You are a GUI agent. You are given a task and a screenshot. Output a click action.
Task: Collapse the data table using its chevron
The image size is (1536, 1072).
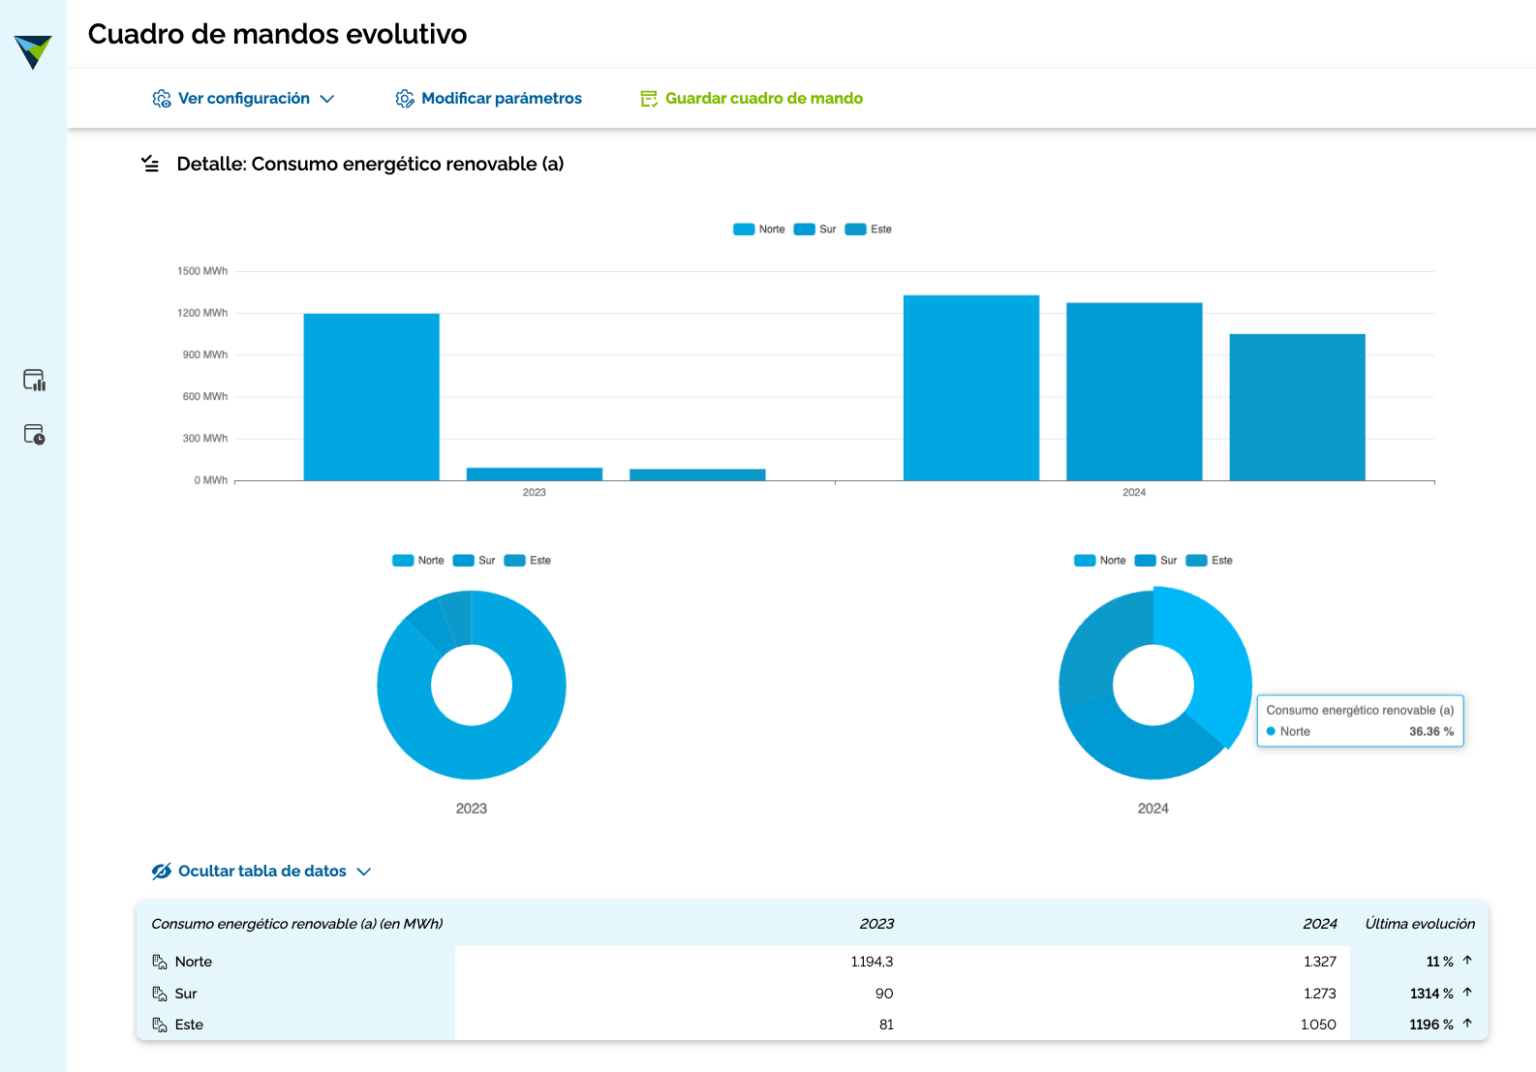click(x=365, y=871)
